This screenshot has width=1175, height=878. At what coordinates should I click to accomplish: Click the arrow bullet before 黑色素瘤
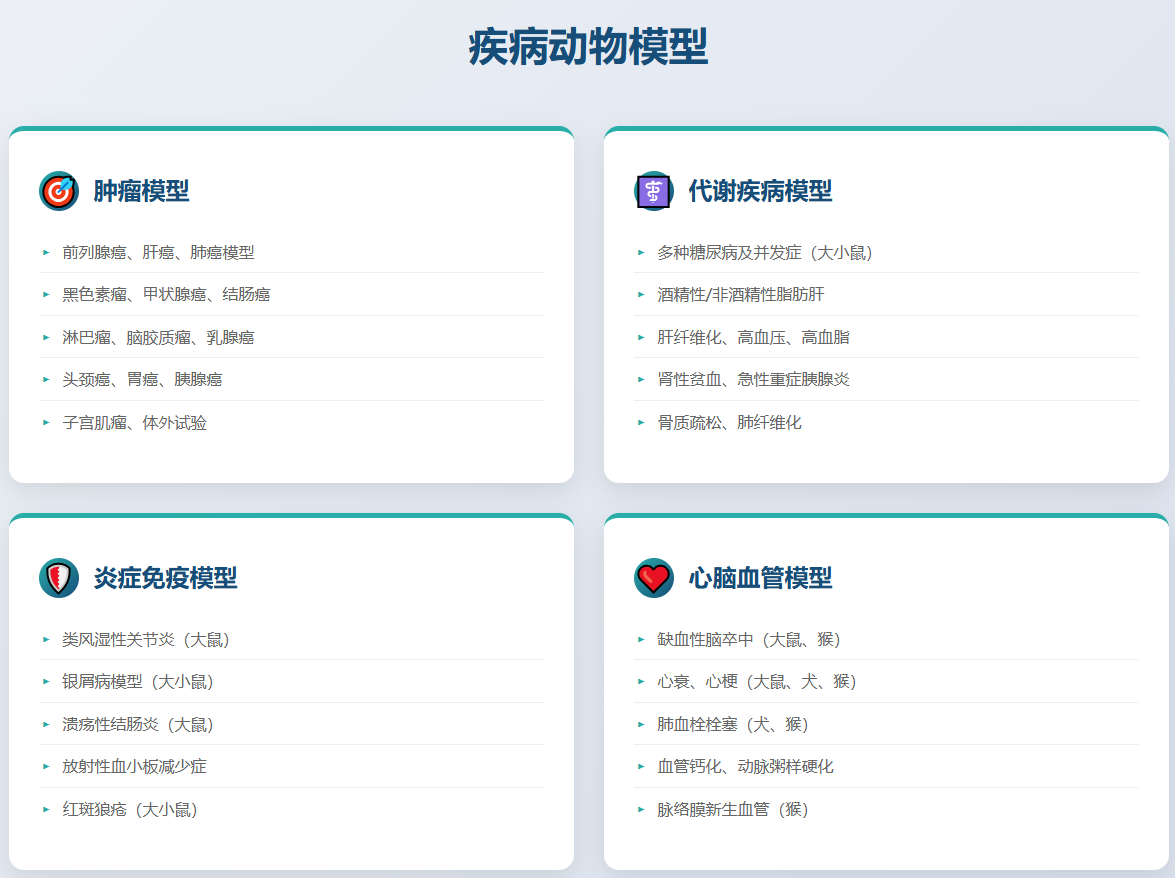(46, 294)
